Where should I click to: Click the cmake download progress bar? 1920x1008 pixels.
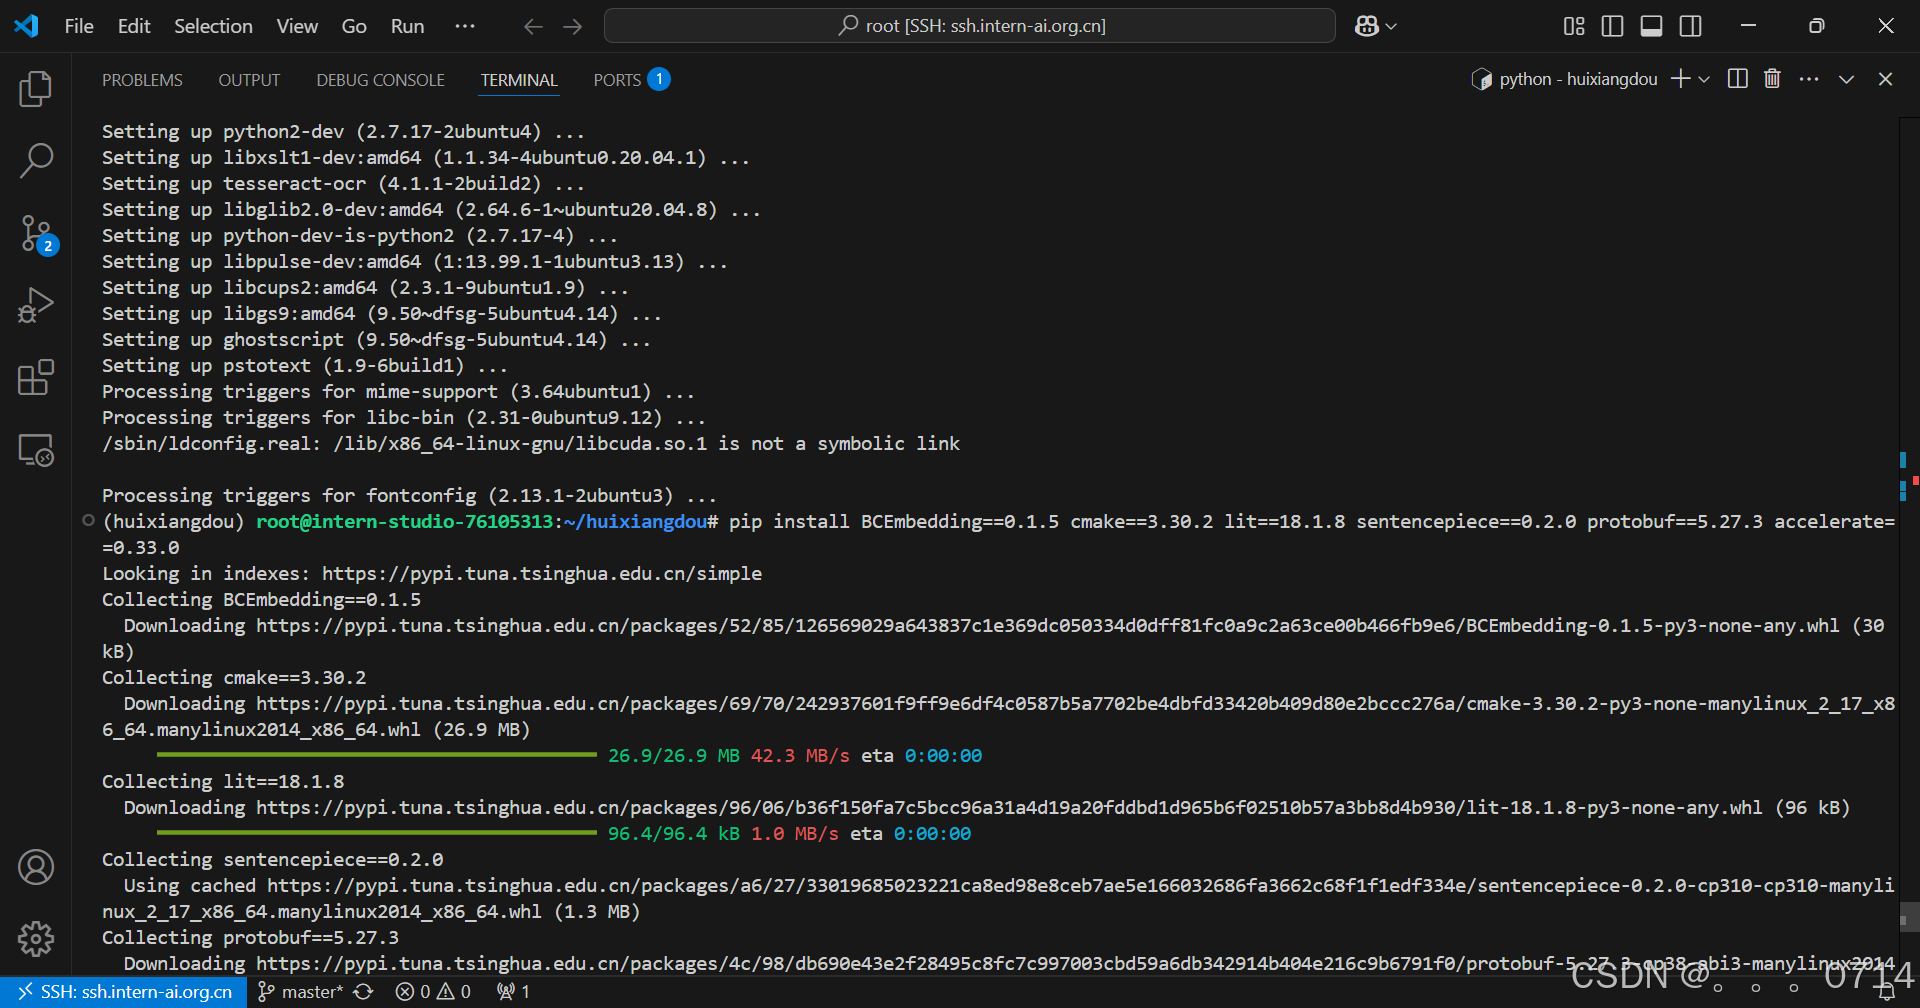pos(376,755)
